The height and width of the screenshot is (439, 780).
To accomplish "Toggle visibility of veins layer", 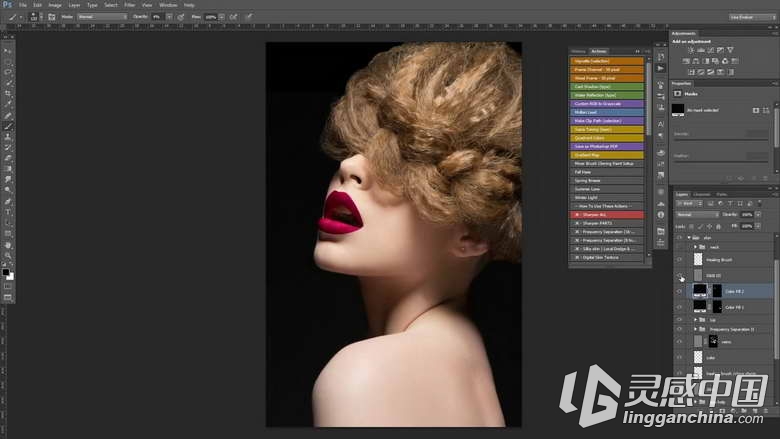I will [680, 342].
